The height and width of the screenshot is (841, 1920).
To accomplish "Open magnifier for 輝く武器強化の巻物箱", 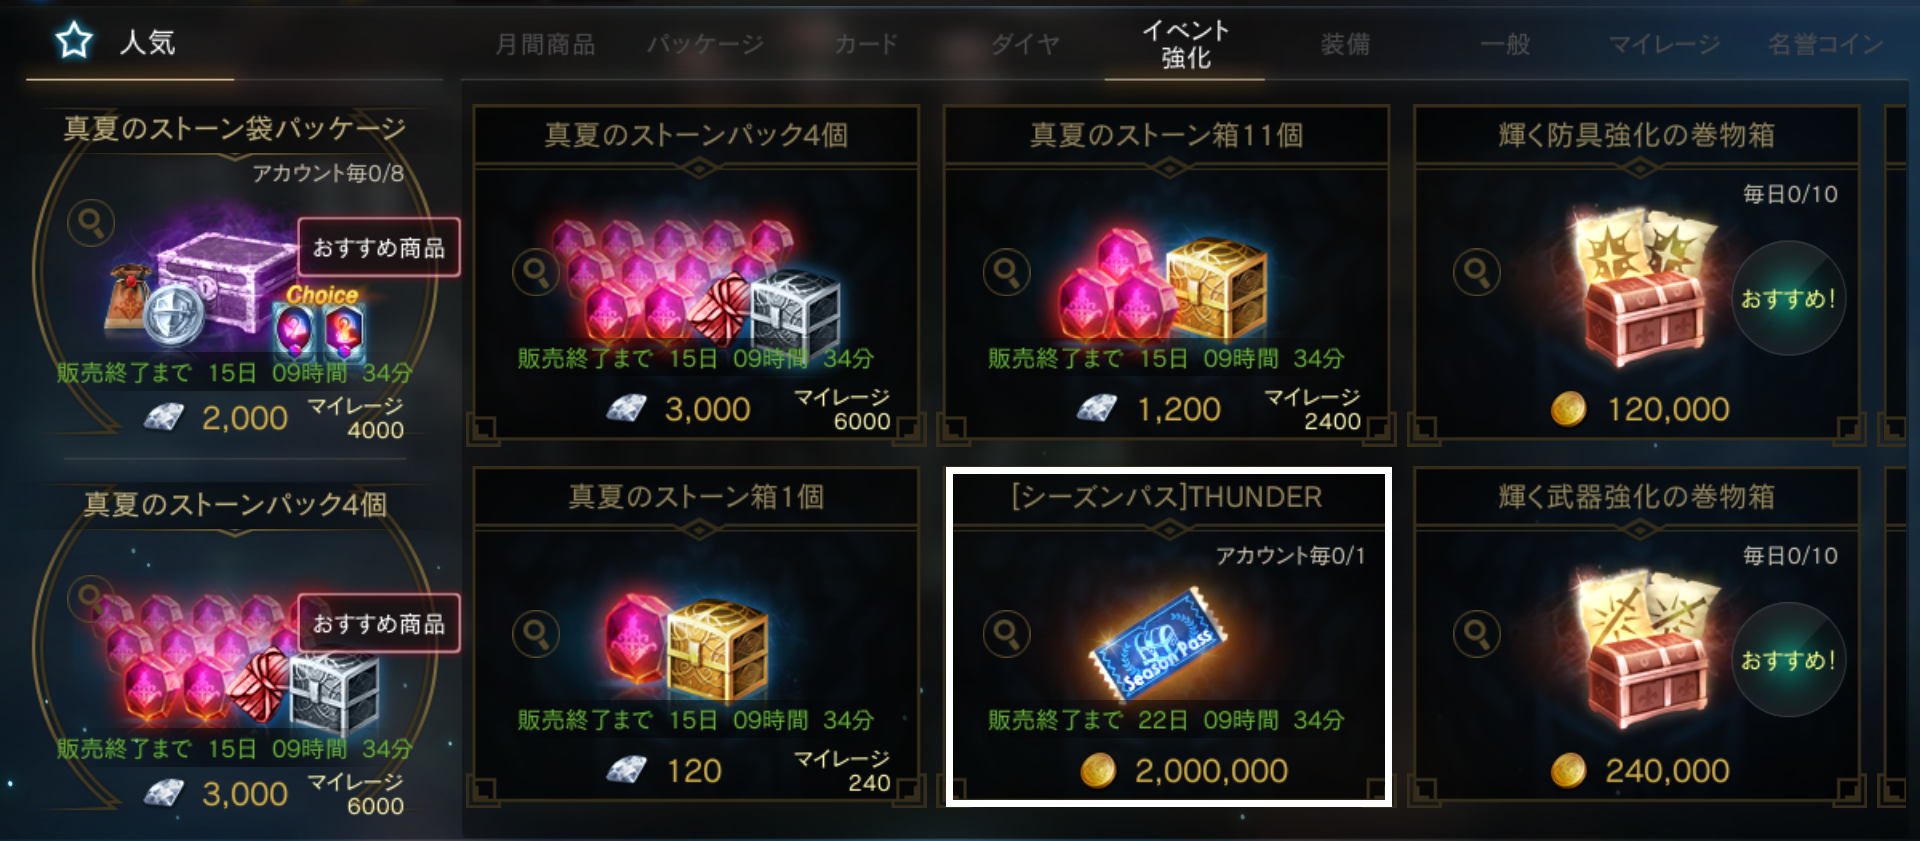I will pos(1477,633).
